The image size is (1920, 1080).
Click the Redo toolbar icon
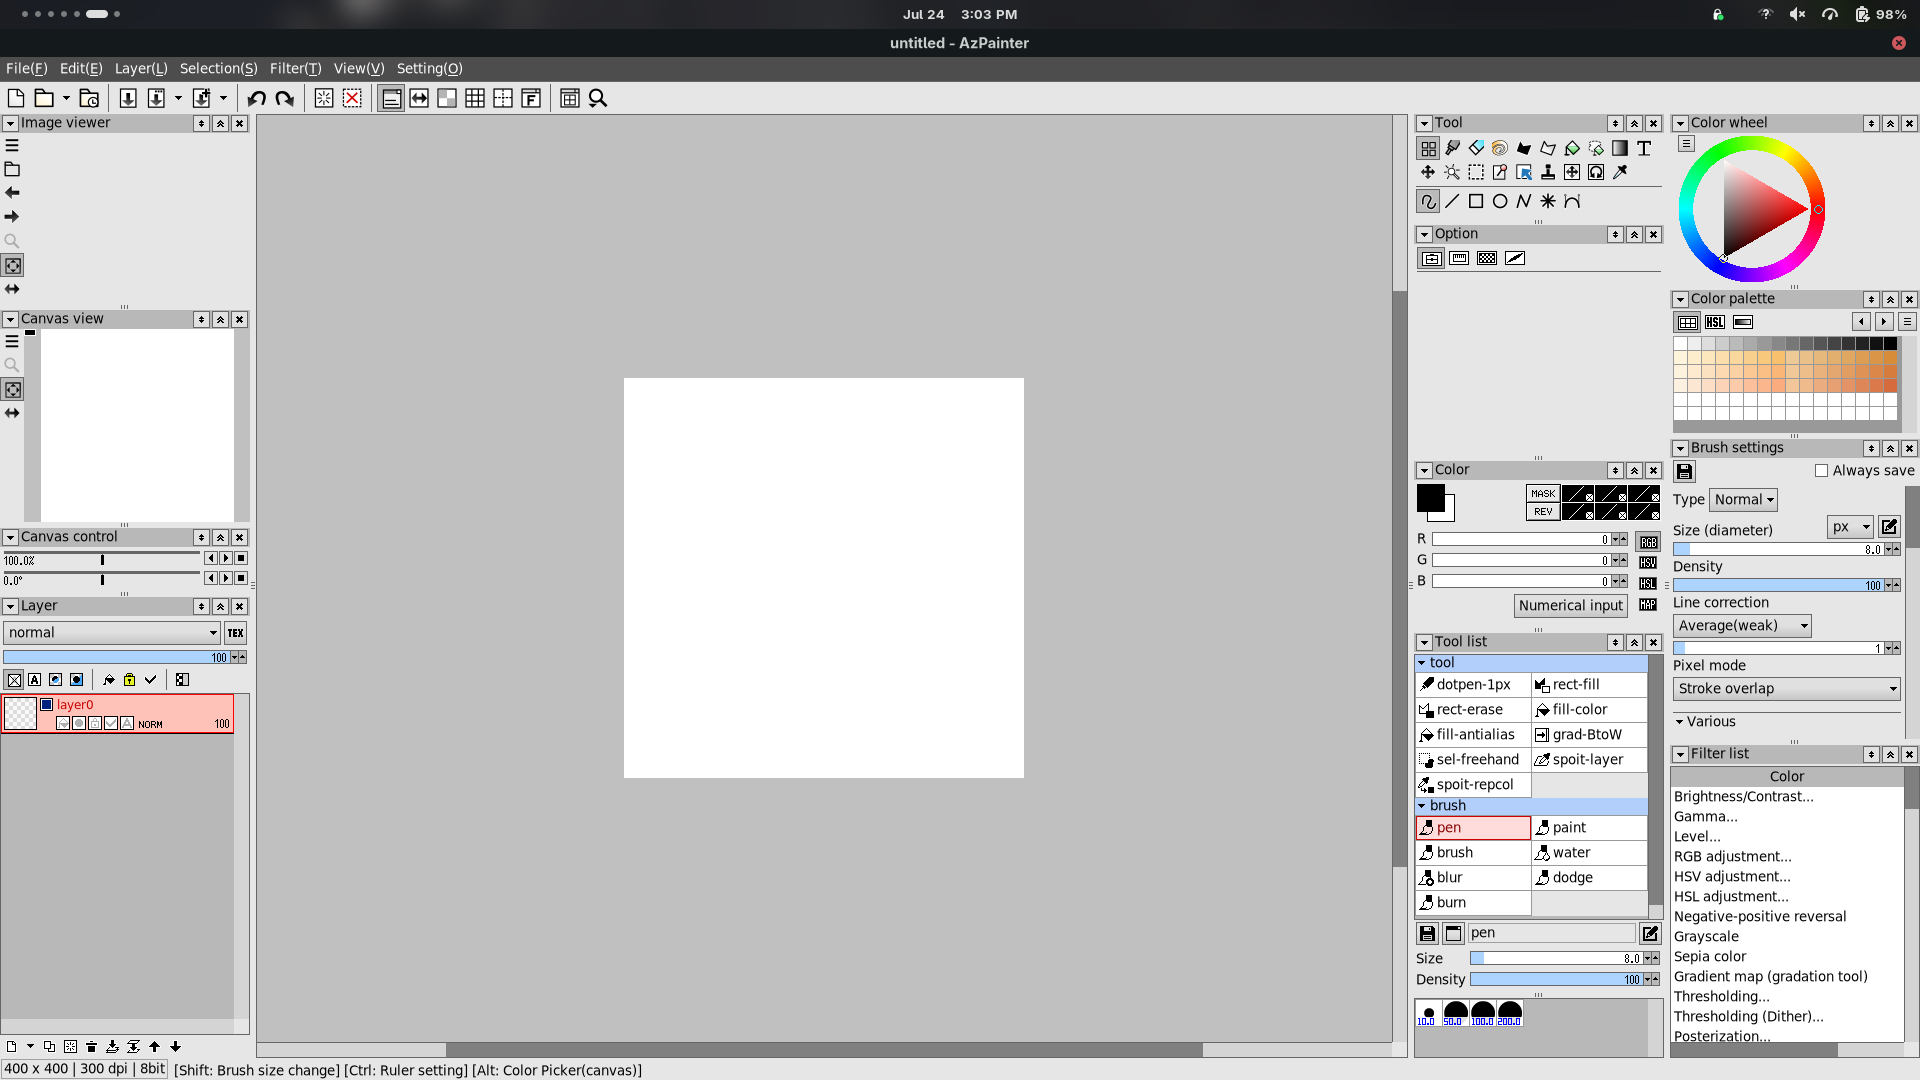tap(285, 98)
